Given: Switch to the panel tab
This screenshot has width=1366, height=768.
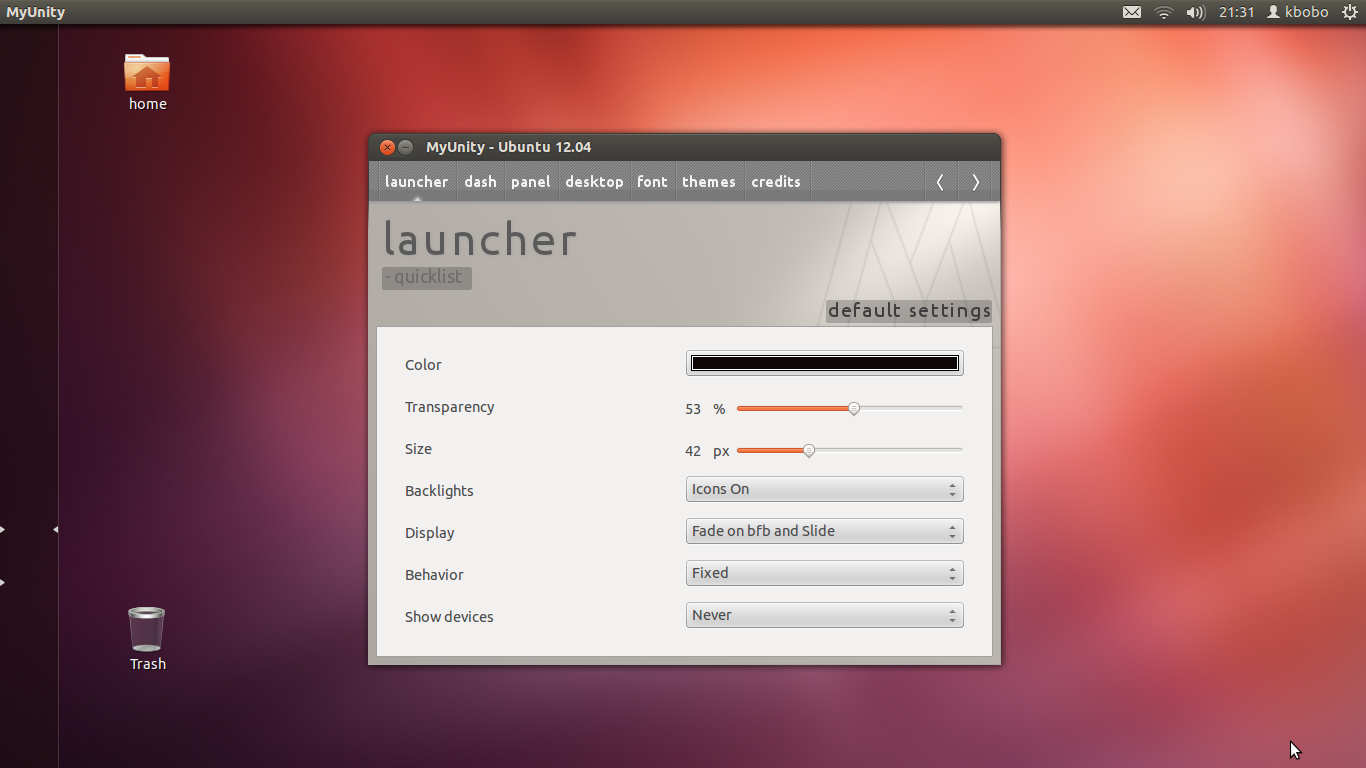Looking at the screenshot, I should 530,182.
